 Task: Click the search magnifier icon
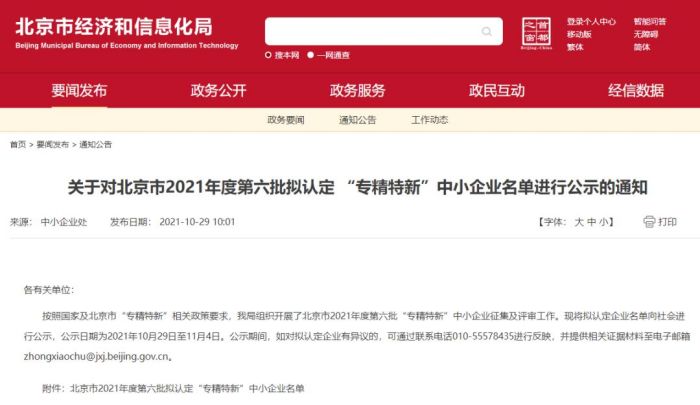coord(487,31)
